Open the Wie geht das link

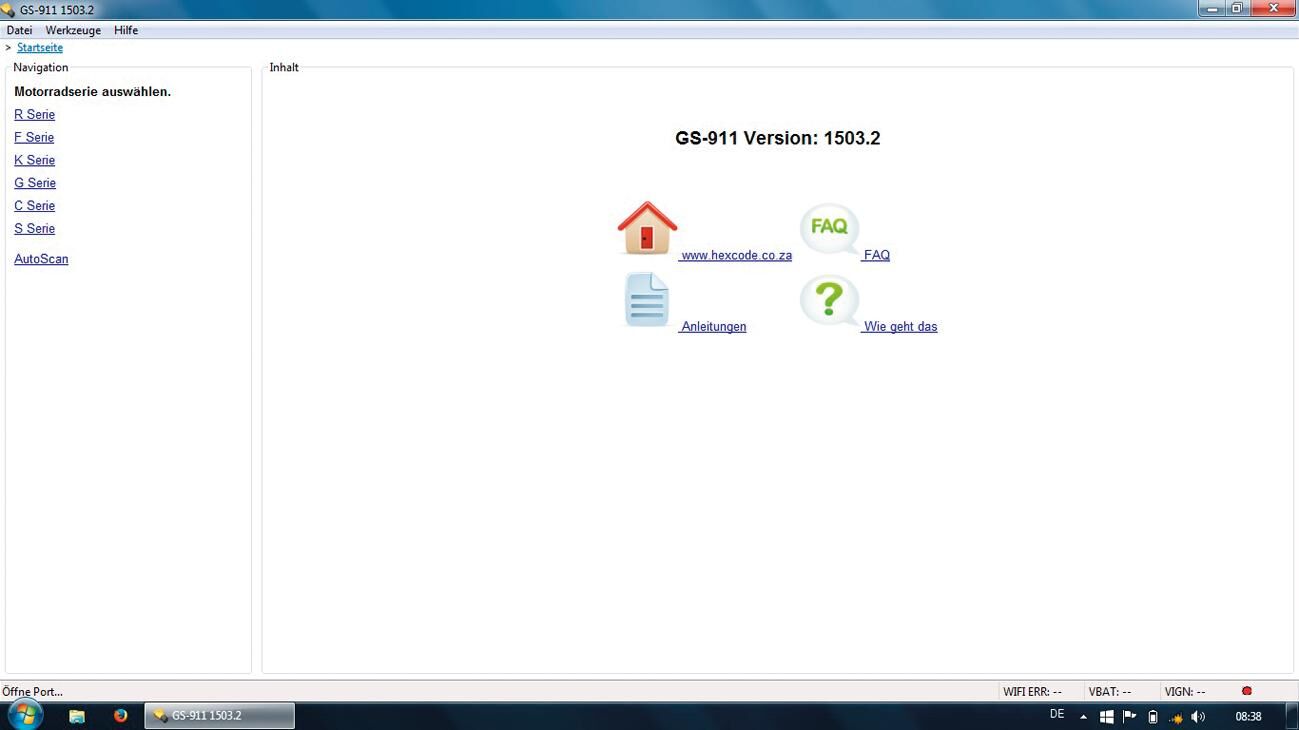coord(900,327)
